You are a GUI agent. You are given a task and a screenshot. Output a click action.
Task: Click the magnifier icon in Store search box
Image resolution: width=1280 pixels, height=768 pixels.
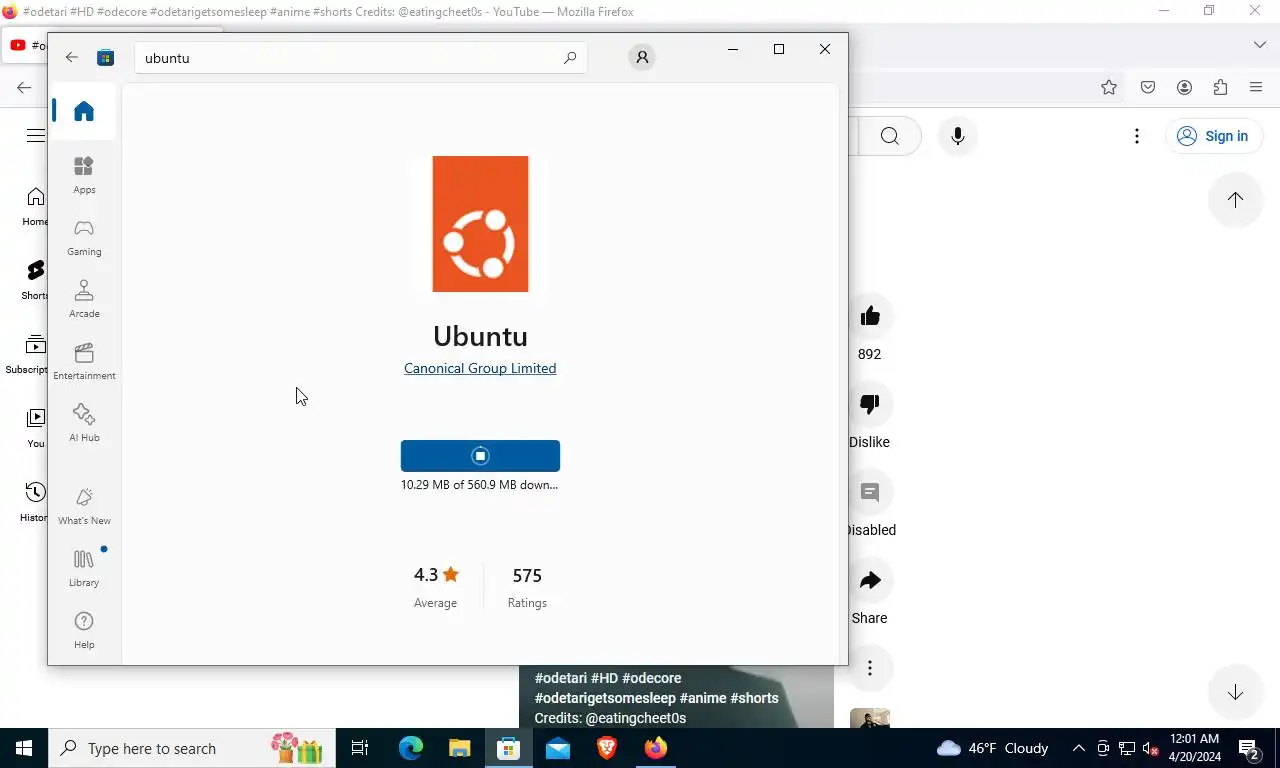click(570, 57)
